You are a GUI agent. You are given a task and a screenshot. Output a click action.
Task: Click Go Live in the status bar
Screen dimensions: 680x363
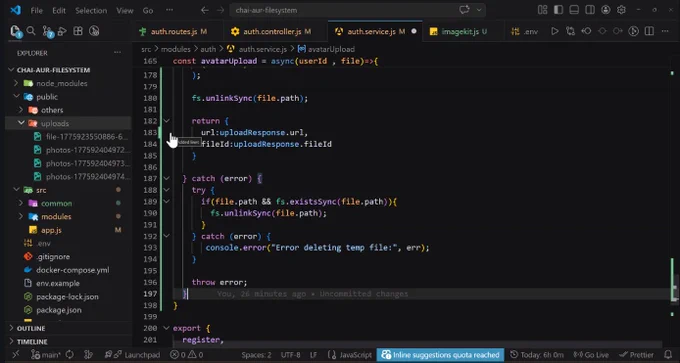pyautogui.click(x=591, y=355)
